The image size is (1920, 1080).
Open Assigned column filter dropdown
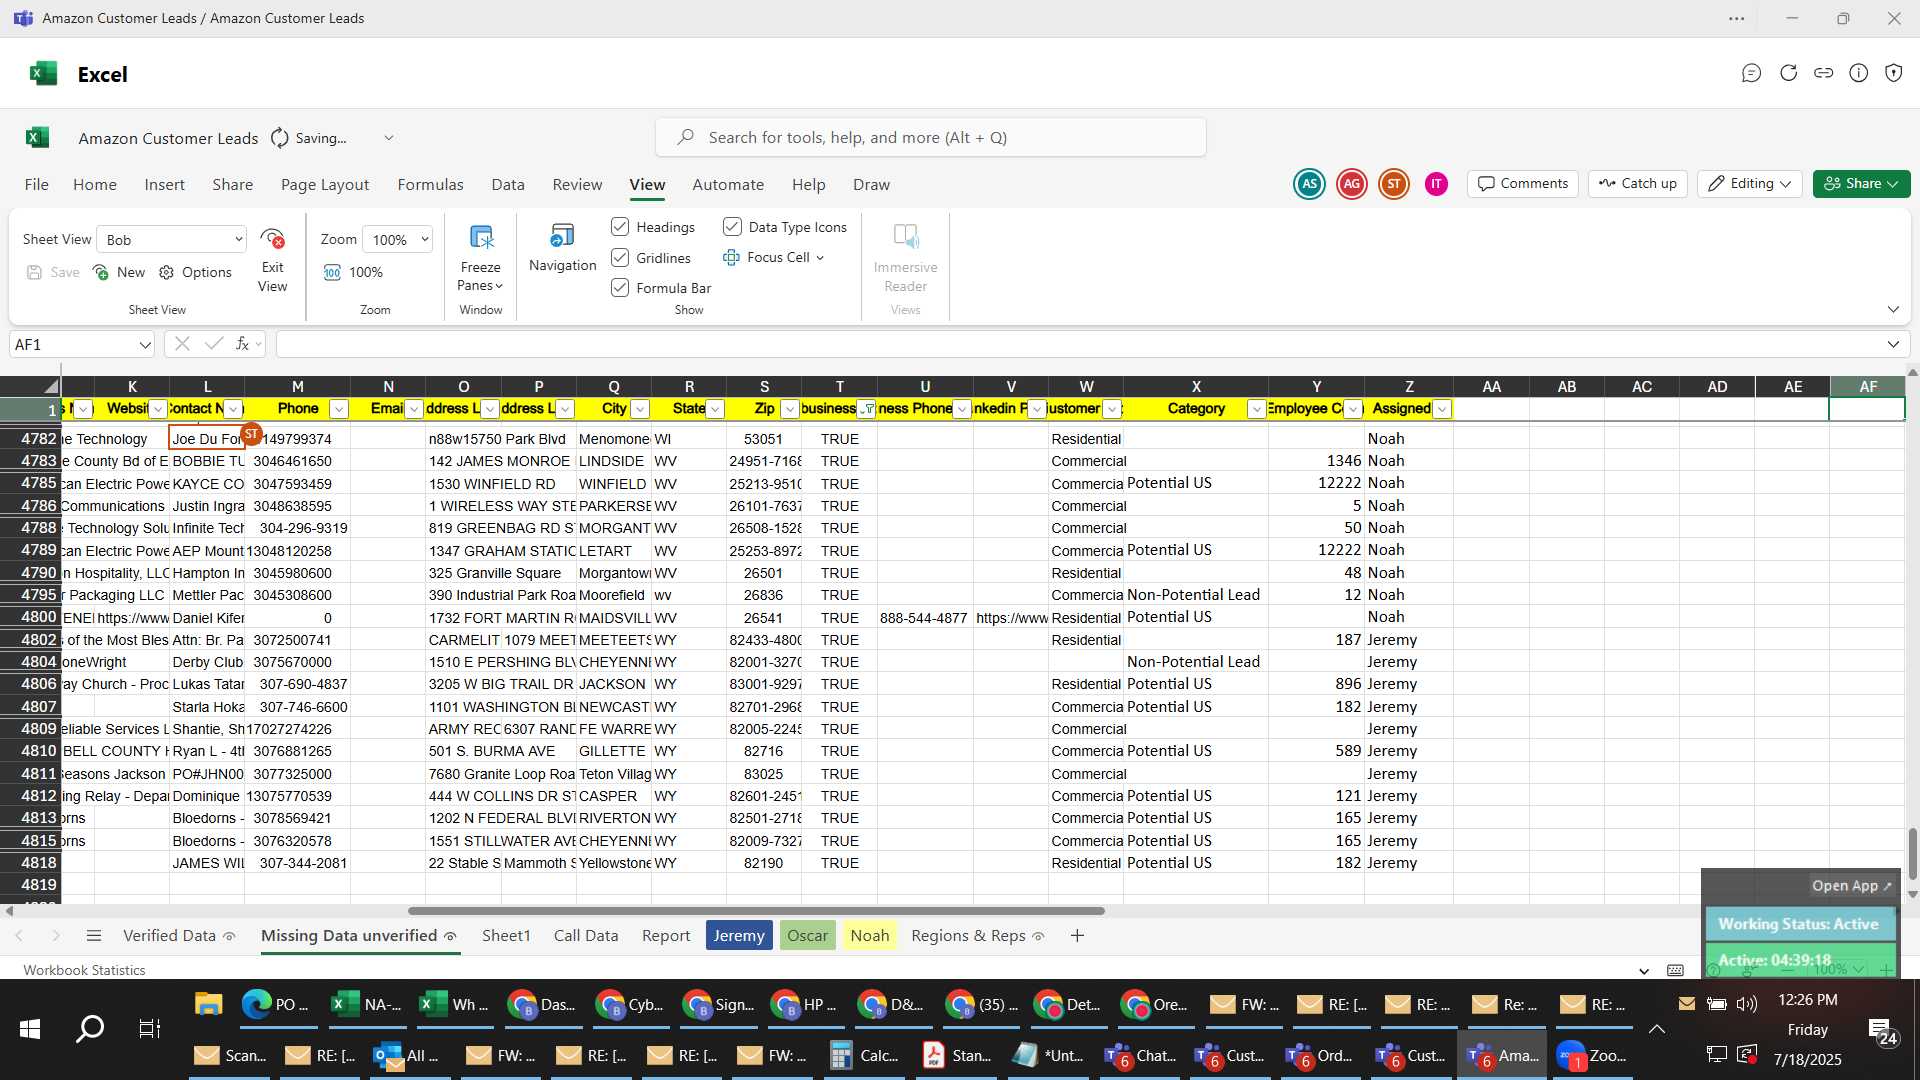(x=1442, y=409)
